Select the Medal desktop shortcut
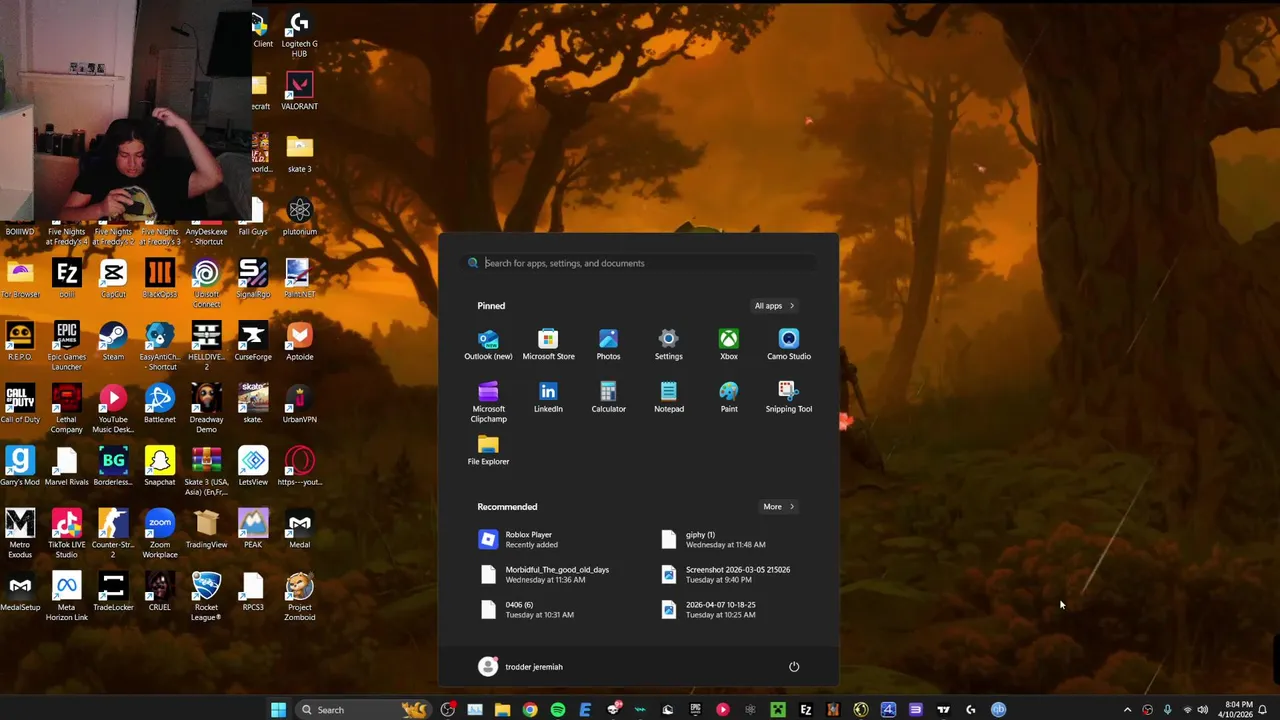The width and height of the screenshot is (1280, 720). pos(299,529)
